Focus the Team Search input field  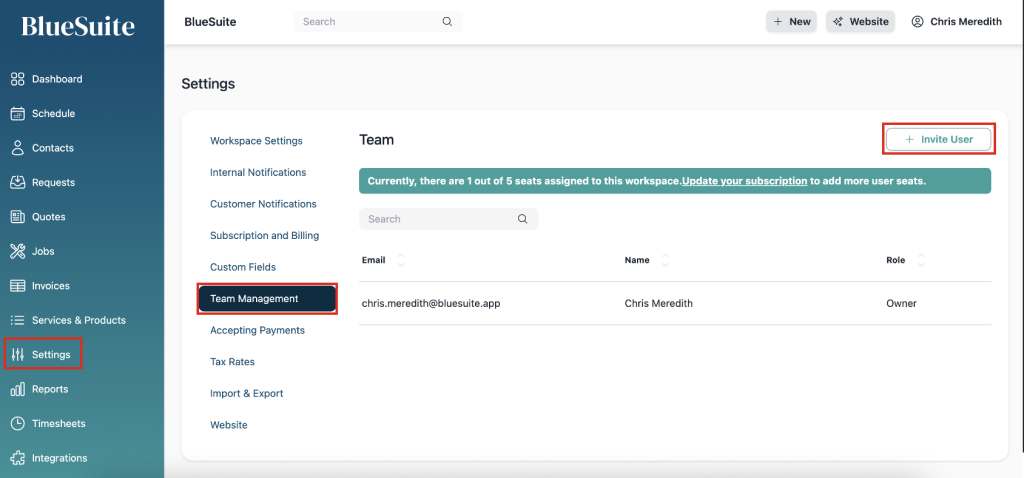coord(449,219)
